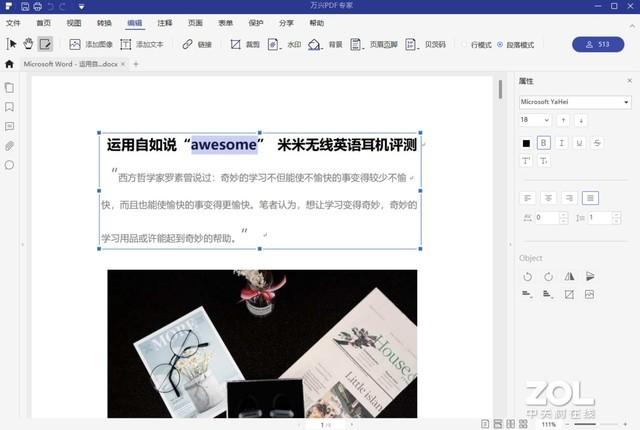Viewport: 640px width, 430px height.
Task: Align text right
Action: (569, 198)
